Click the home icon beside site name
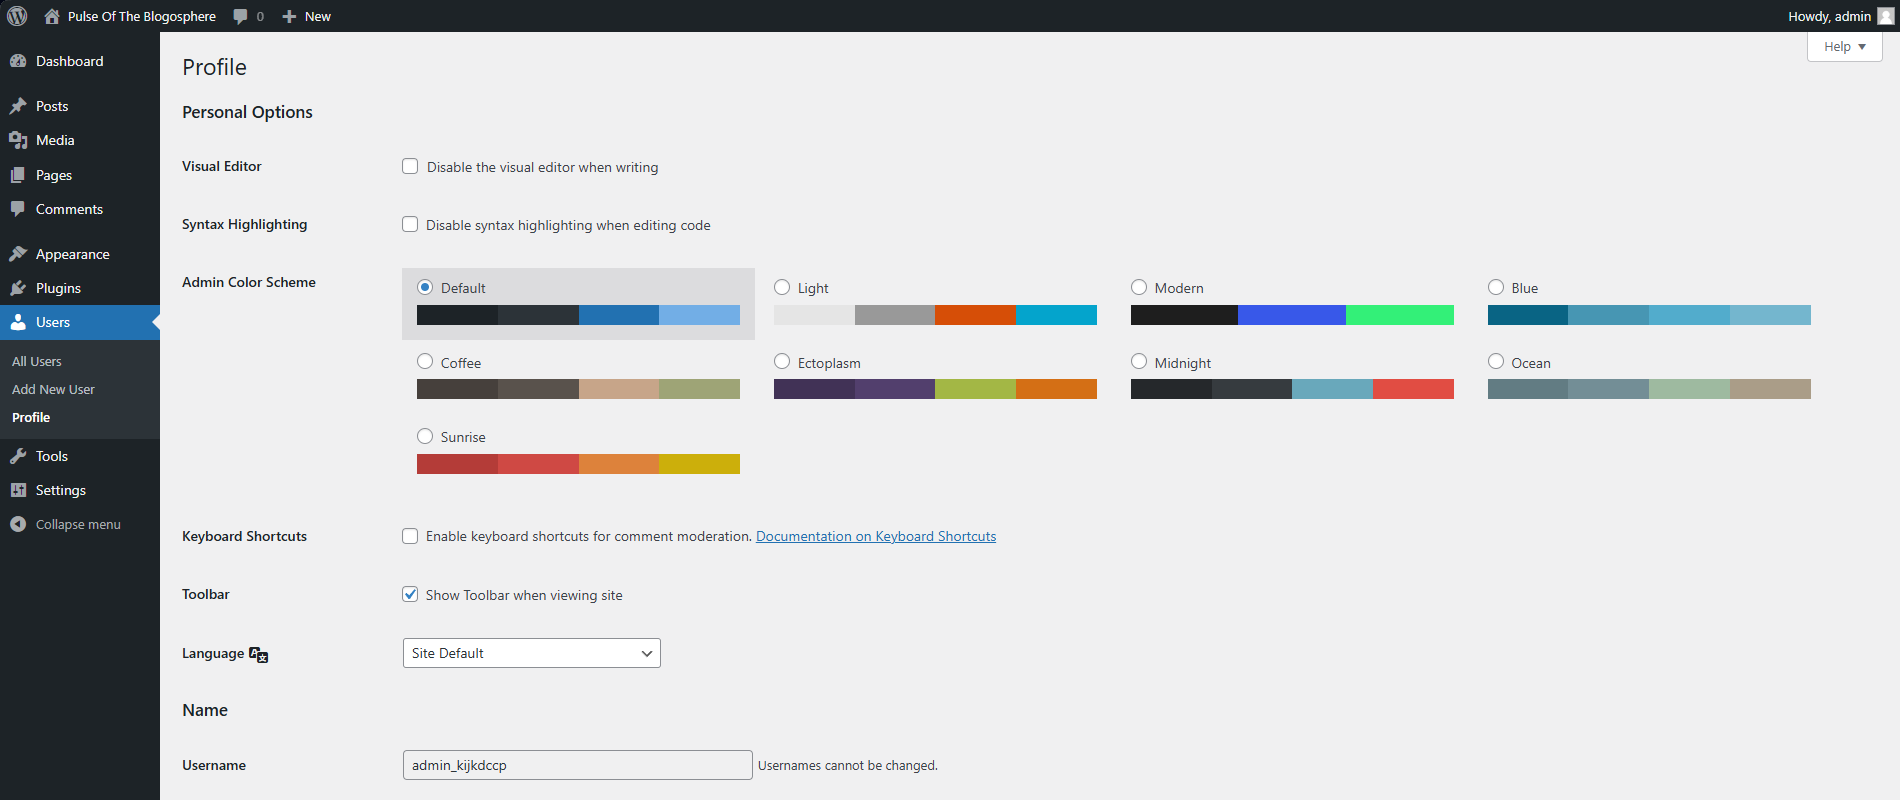Screen dimensions: 1900x800 pos(52,16)
